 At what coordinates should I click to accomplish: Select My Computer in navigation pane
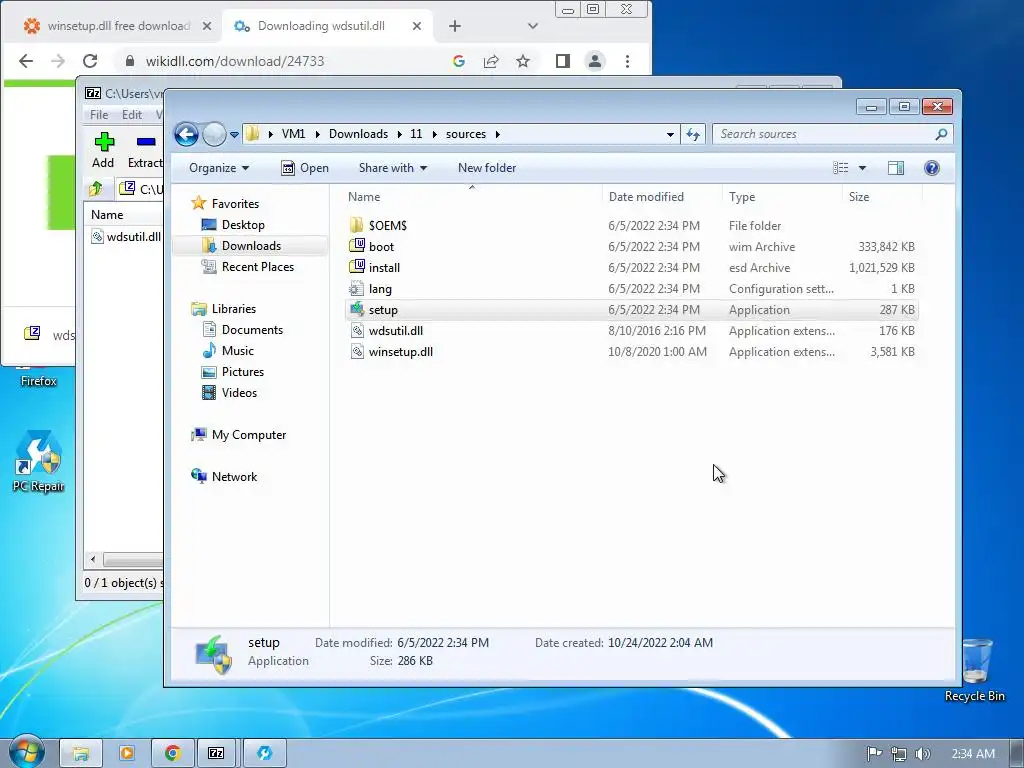(x=248, y=435)
